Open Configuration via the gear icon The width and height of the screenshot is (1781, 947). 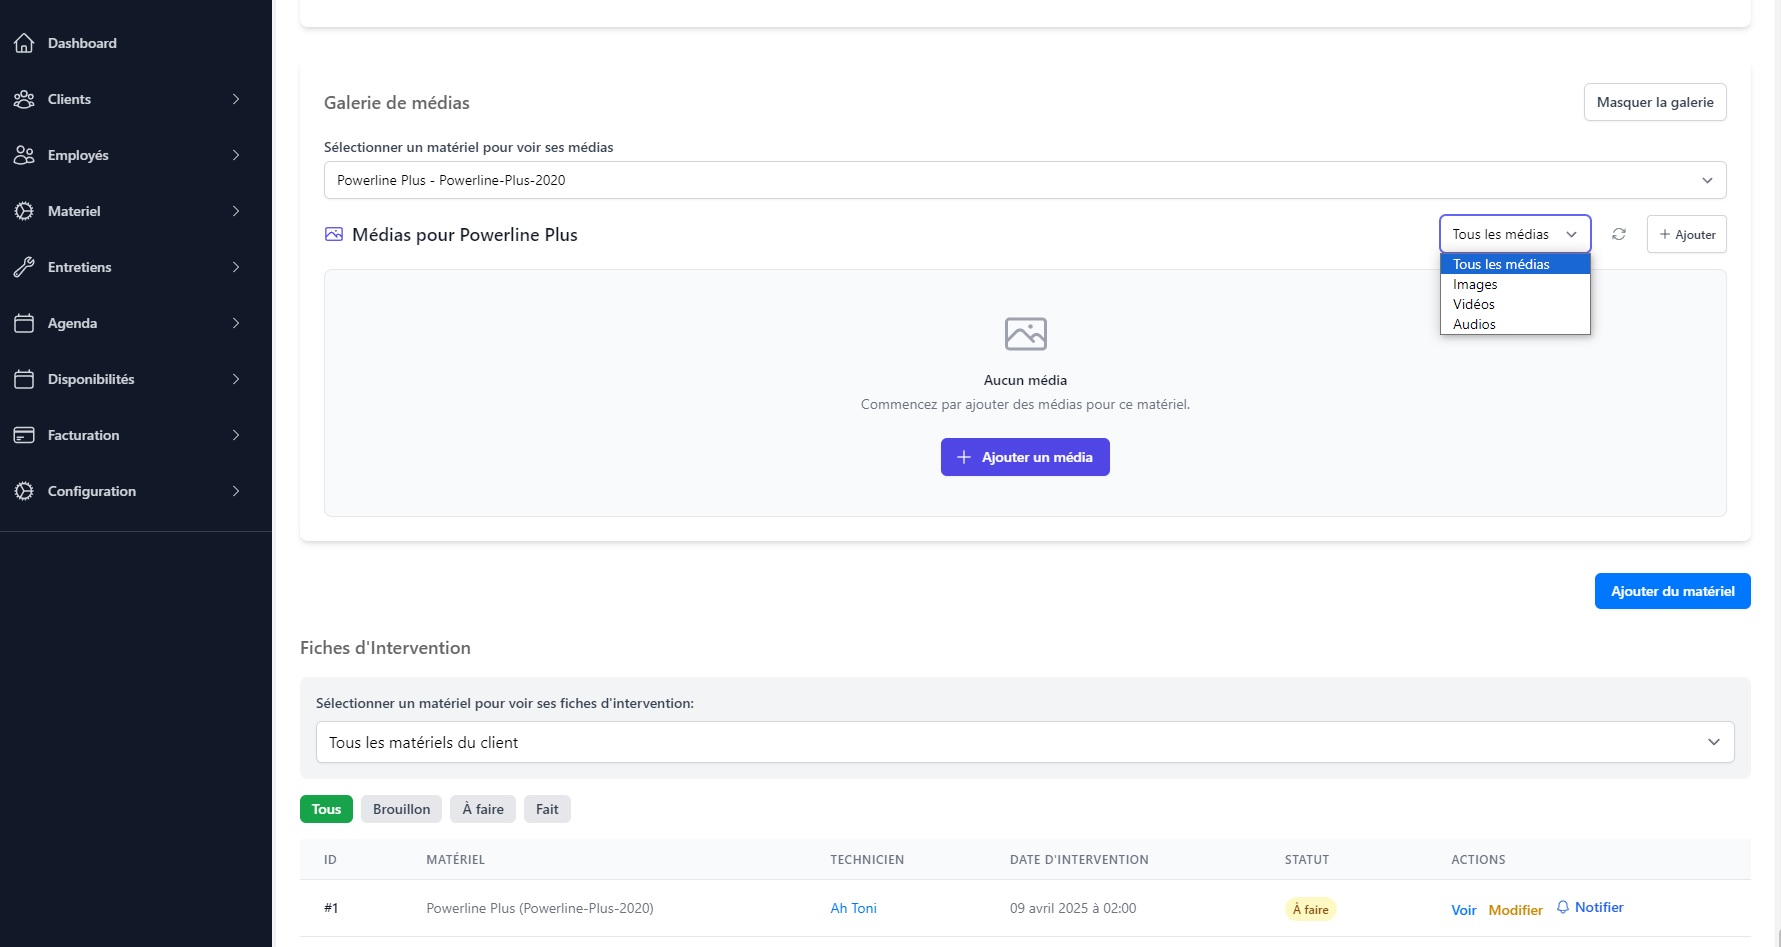[x=24, y=491]
